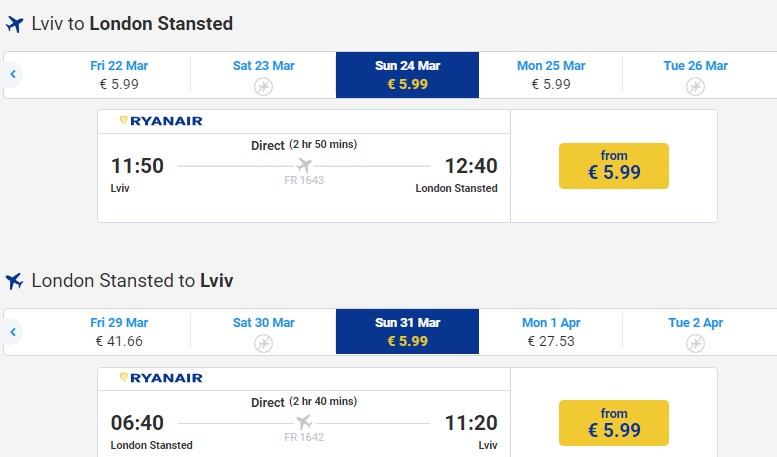Click the airplane icon beside London Stansted to Lviv

(x=14, y=281)
